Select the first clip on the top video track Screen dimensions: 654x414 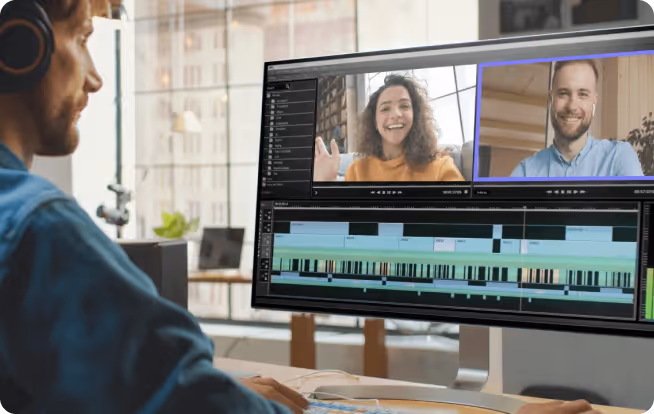(x=319, y=228)
